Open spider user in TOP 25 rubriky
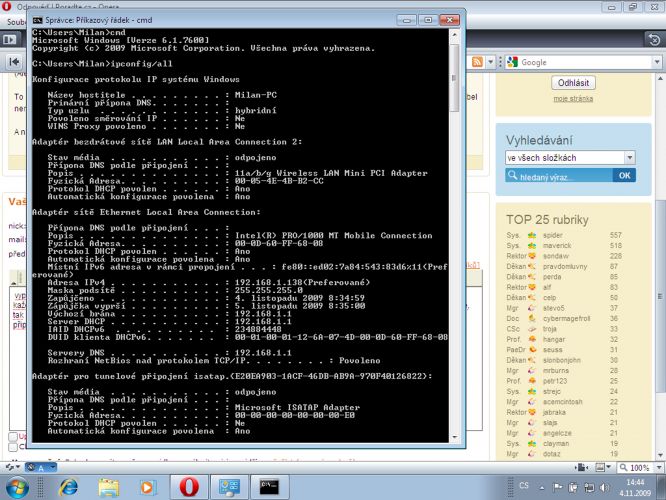 553,235
